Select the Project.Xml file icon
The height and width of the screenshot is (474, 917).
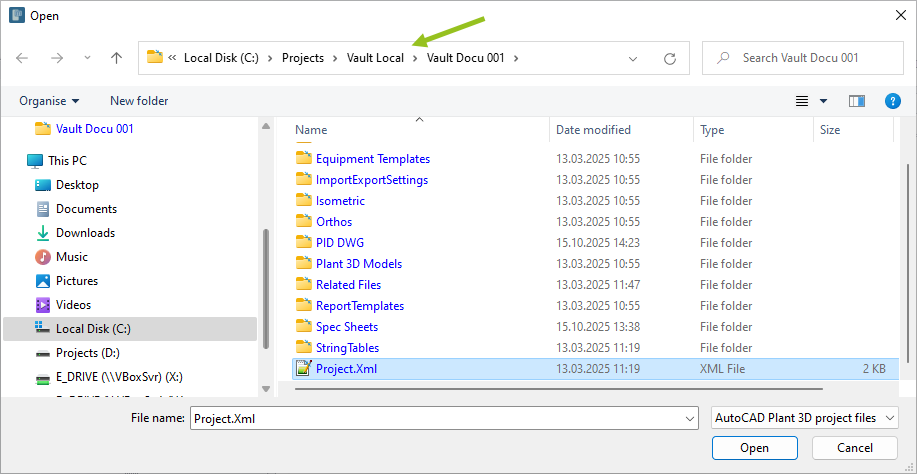point(303,369)
